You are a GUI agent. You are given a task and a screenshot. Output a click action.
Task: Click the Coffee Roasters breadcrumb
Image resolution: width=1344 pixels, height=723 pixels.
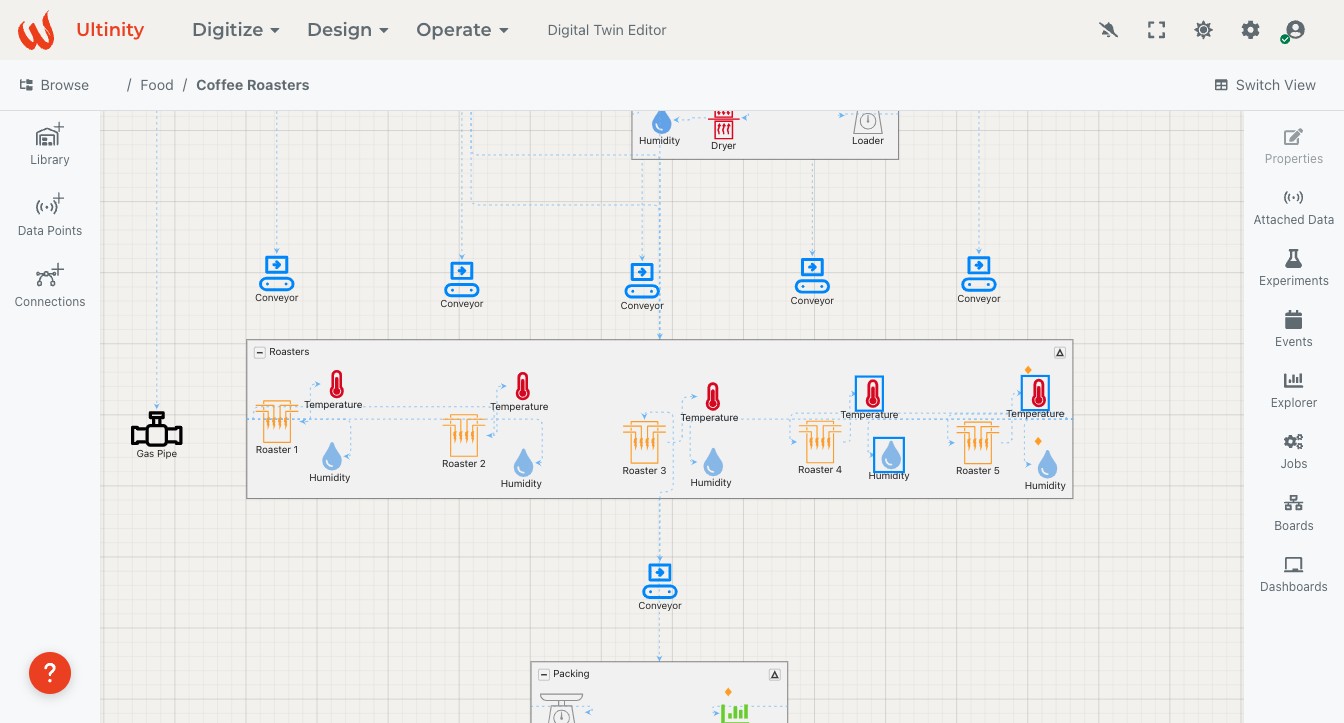(253, 85)
